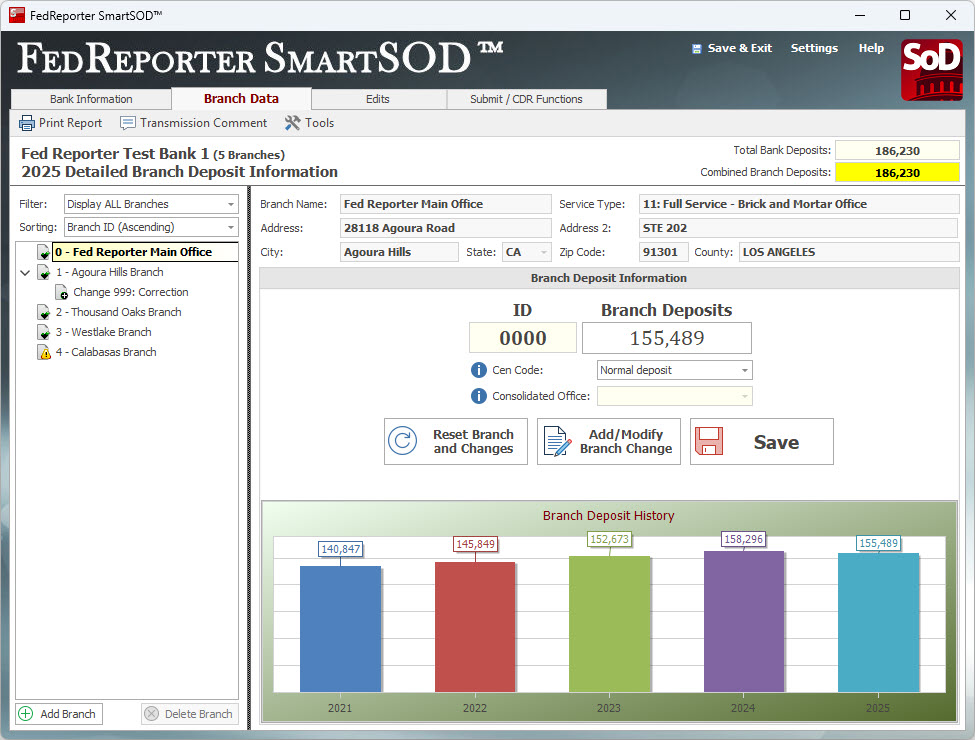This screenshot has height=740, width=975.
Task: Click the Total Bank Deposits value box
Action: (x=897, y=150)
